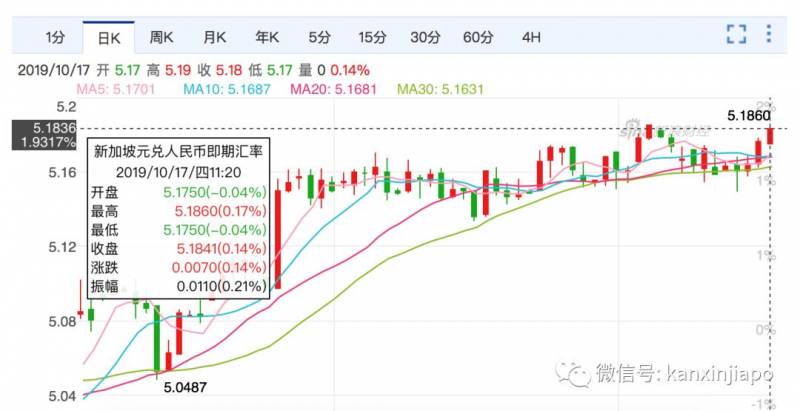Image resolution: width=800 pixels, height=411 pixels.
Task: Select the 年K yearly chart tab
Action: (x=267, y=37)
